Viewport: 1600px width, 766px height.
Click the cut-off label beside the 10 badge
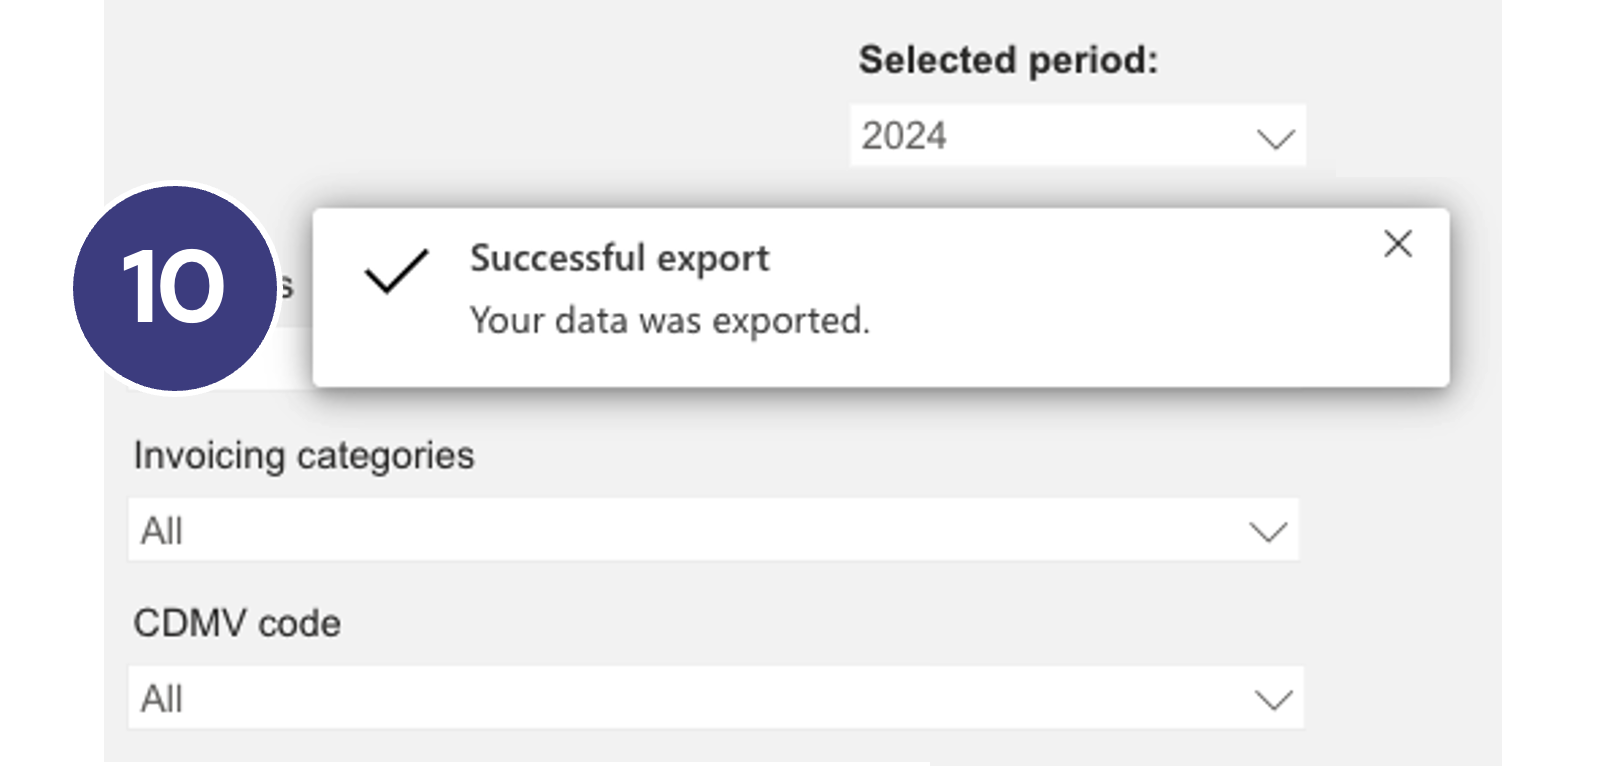click(287, 288)
